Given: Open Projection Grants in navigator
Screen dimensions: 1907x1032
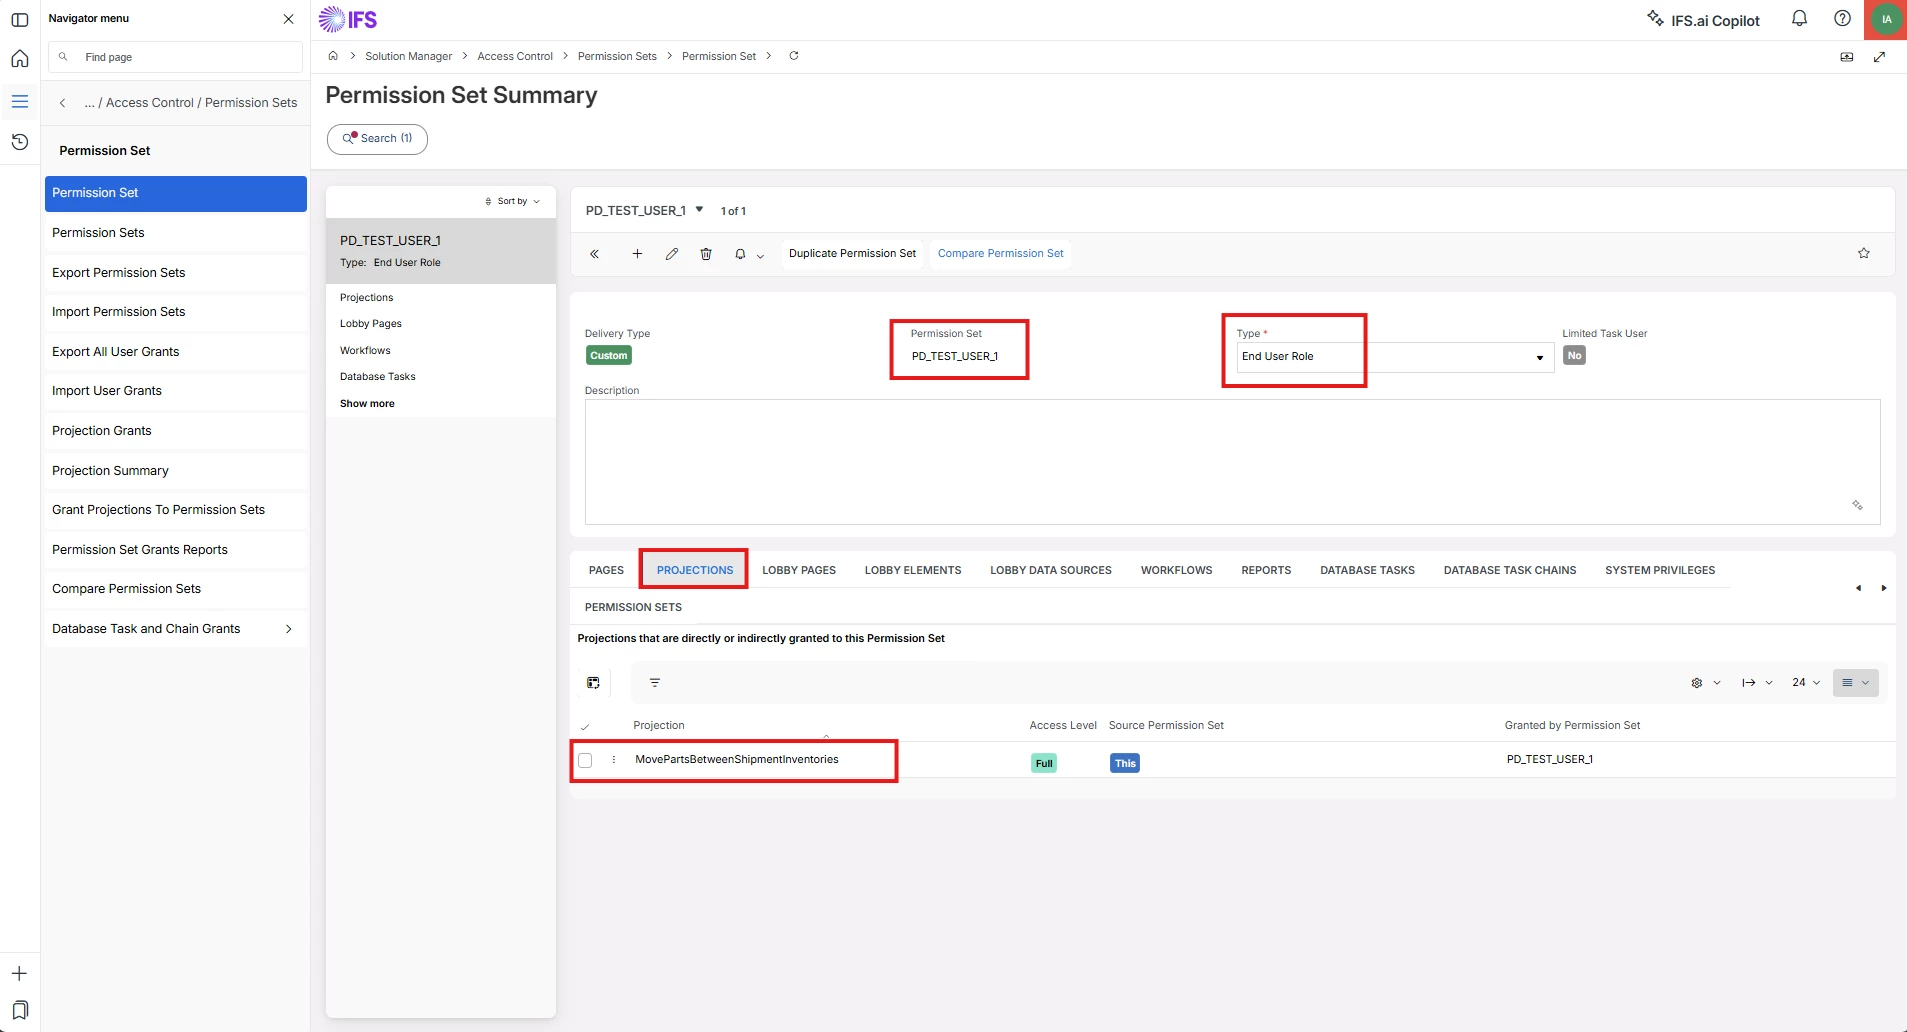Looking at the screenshot, I should [x=176, y=431].
